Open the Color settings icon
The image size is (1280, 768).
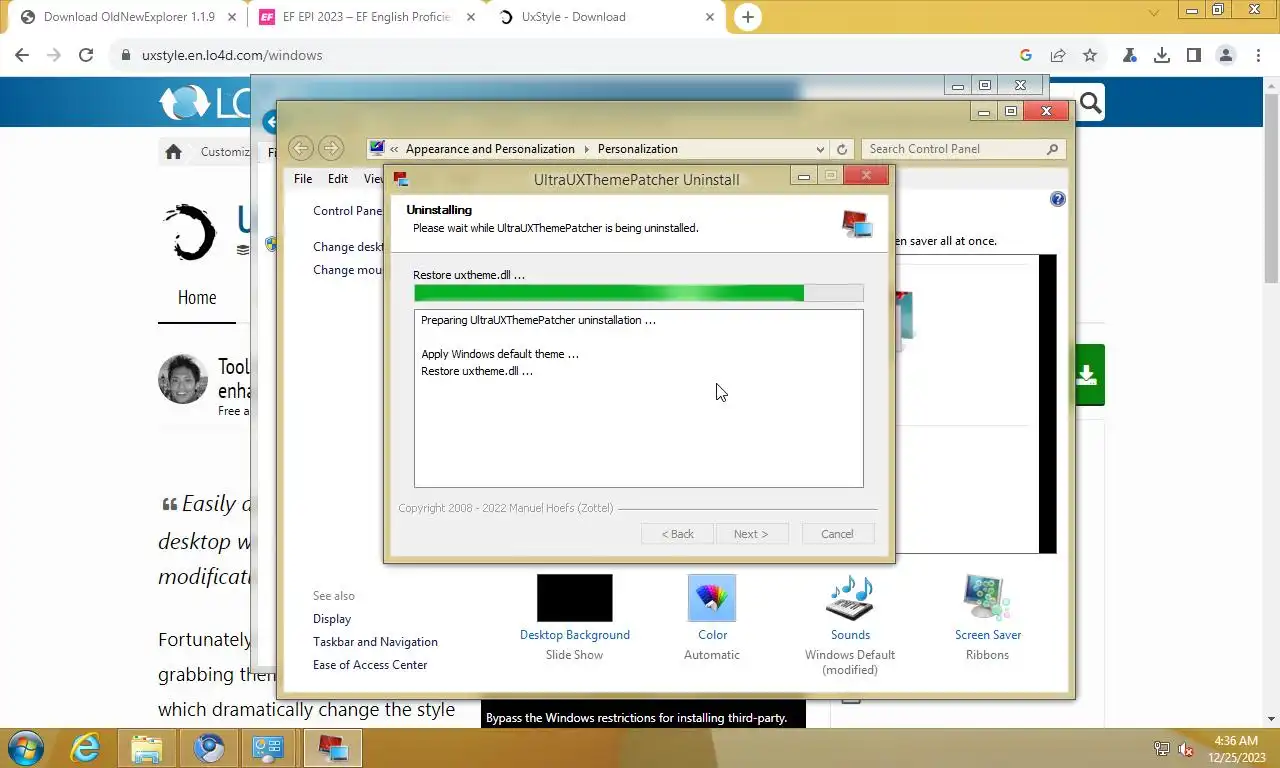click(712, 598)
